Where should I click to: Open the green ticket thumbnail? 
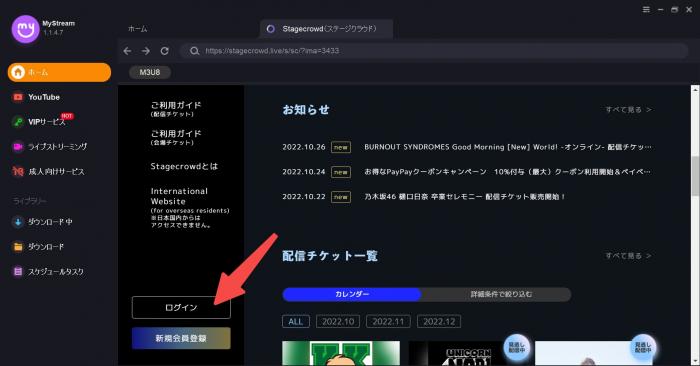(341, 354)
